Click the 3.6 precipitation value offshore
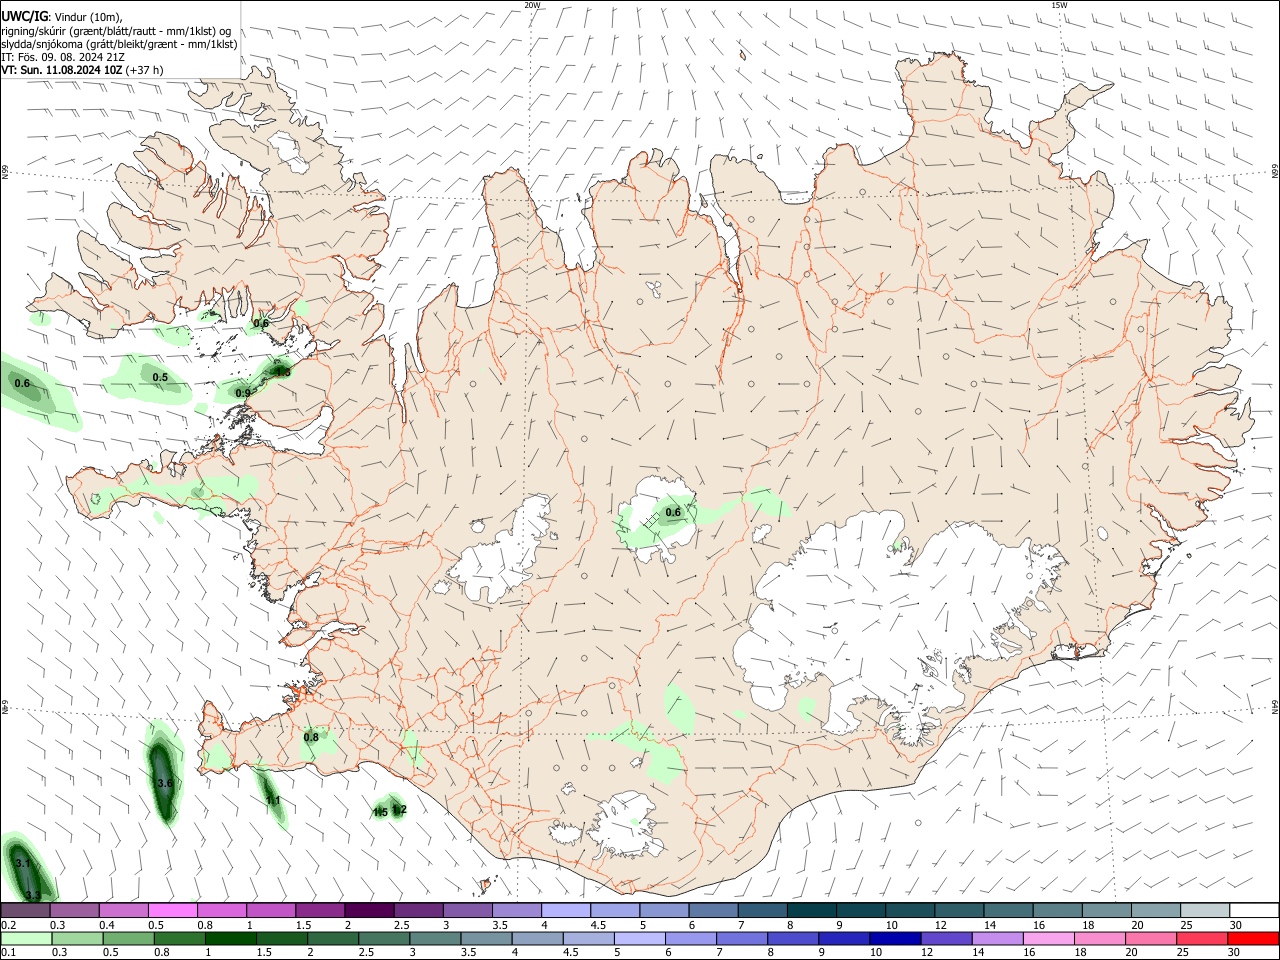 pyautogui.click(x=166, y=783)
